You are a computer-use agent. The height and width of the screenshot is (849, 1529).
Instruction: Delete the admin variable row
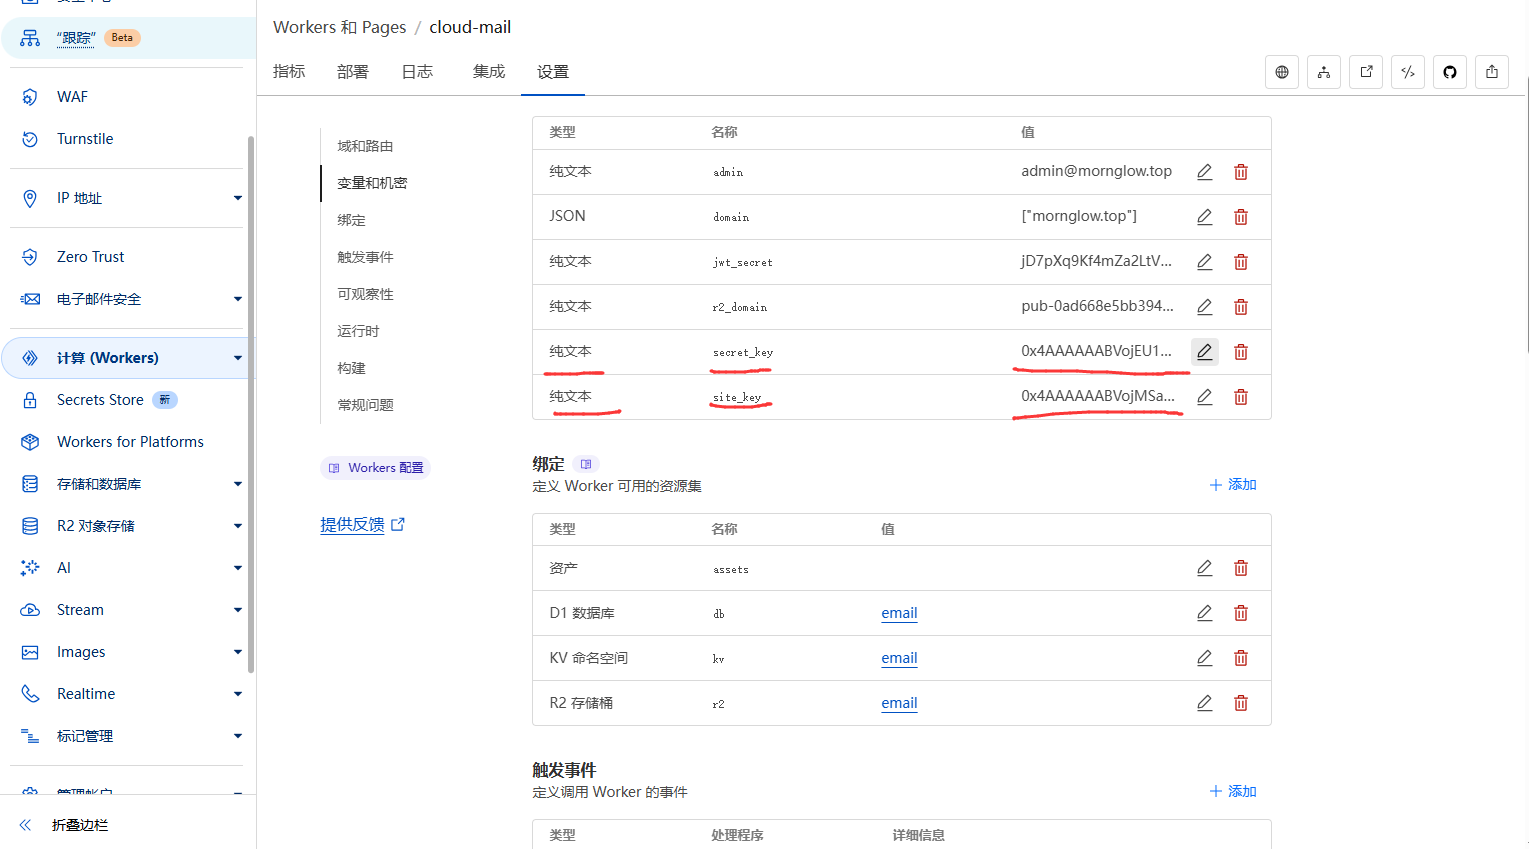coord(1241,172)
